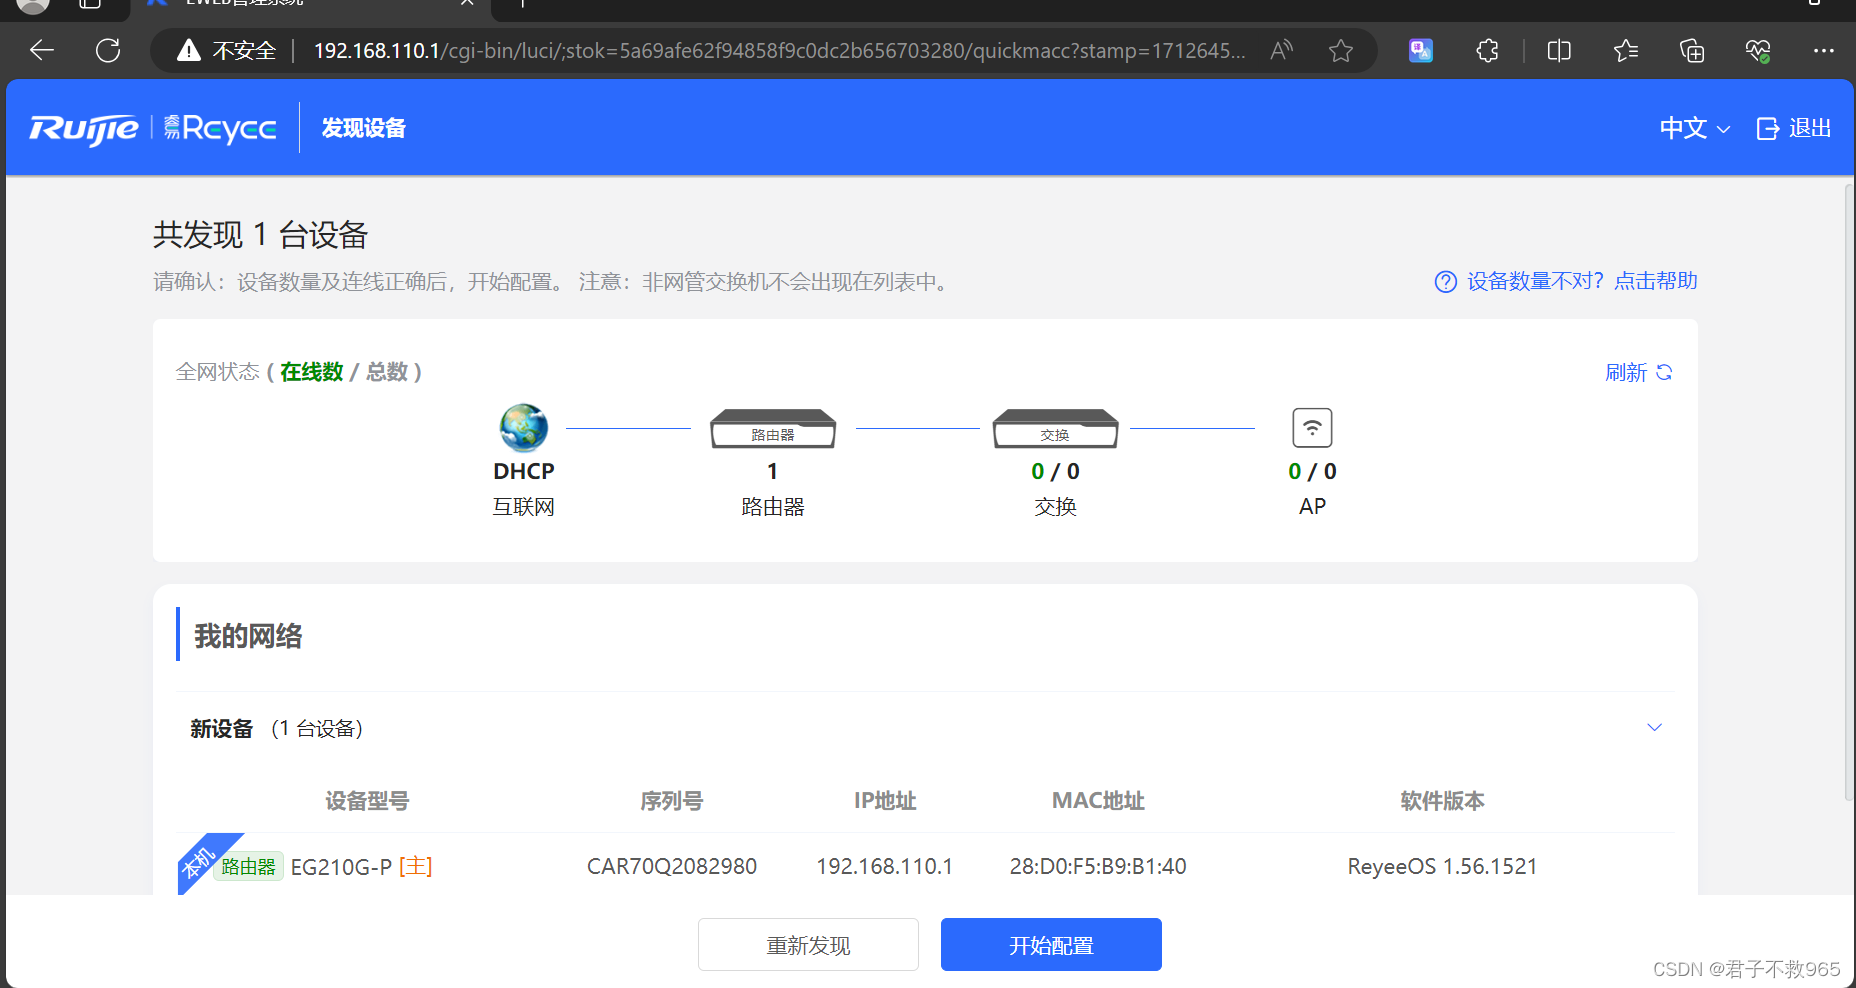
Task: Click the AP wireless icon in topology
Action: 1311,427
